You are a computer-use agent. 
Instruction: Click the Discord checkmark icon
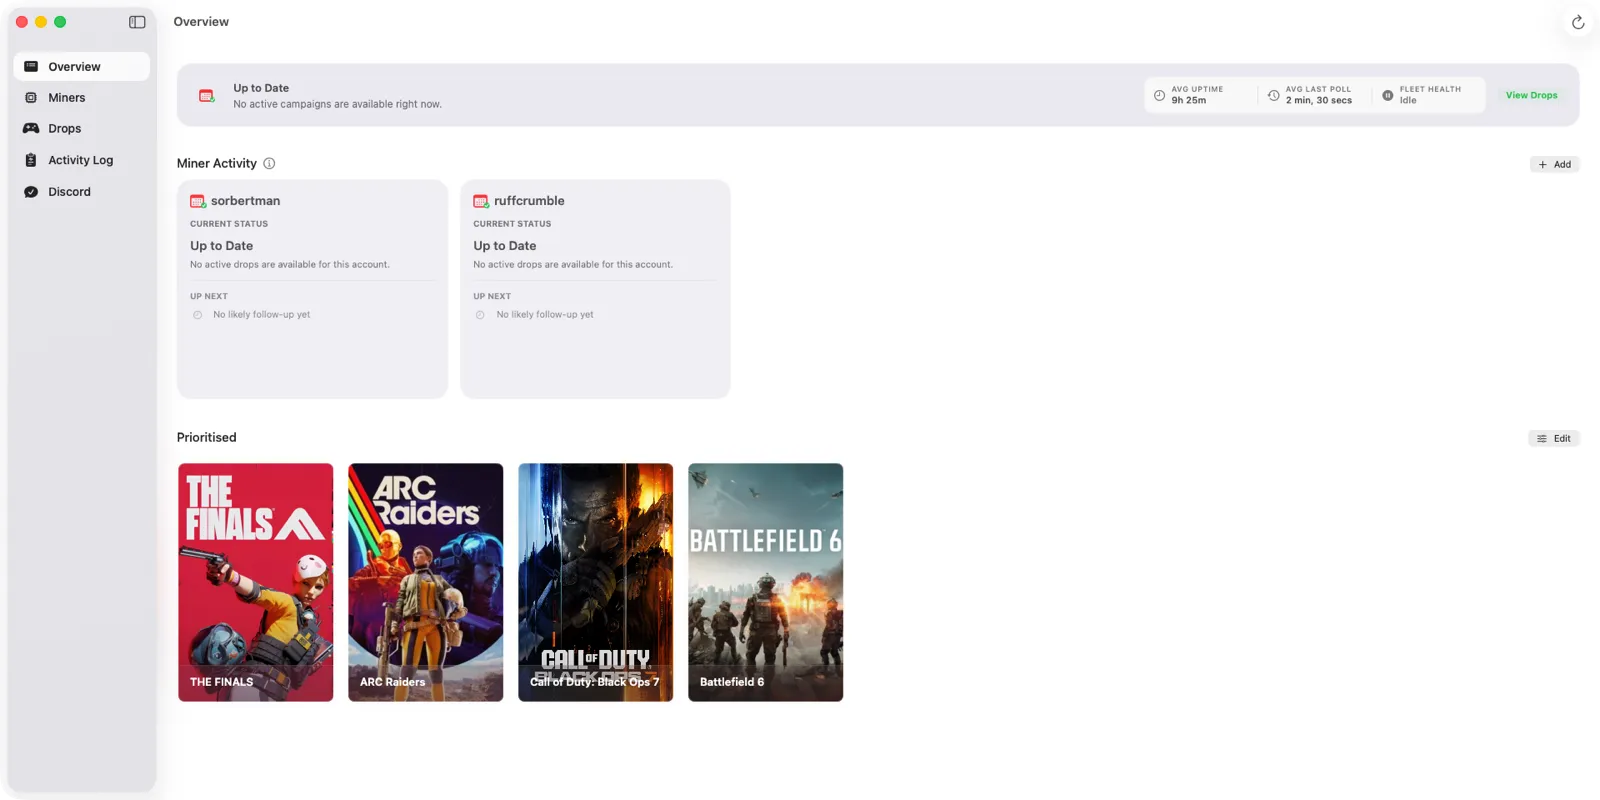pyautogui.click(x=31, y=192)
